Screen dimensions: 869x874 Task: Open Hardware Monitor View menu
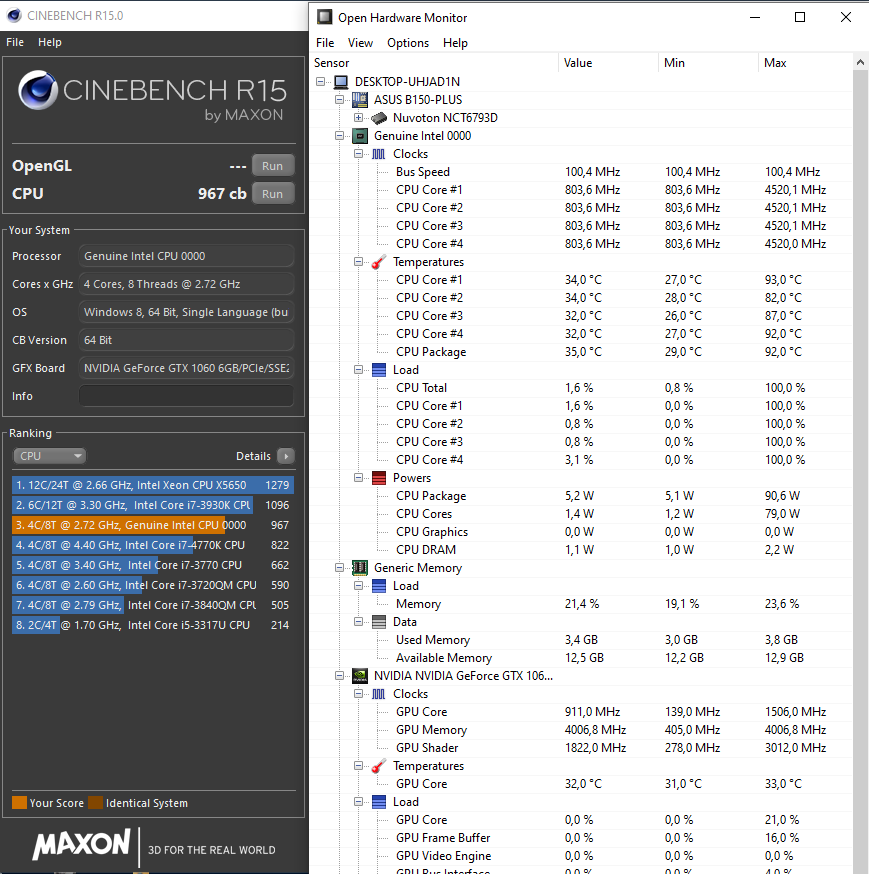(360, 43)
